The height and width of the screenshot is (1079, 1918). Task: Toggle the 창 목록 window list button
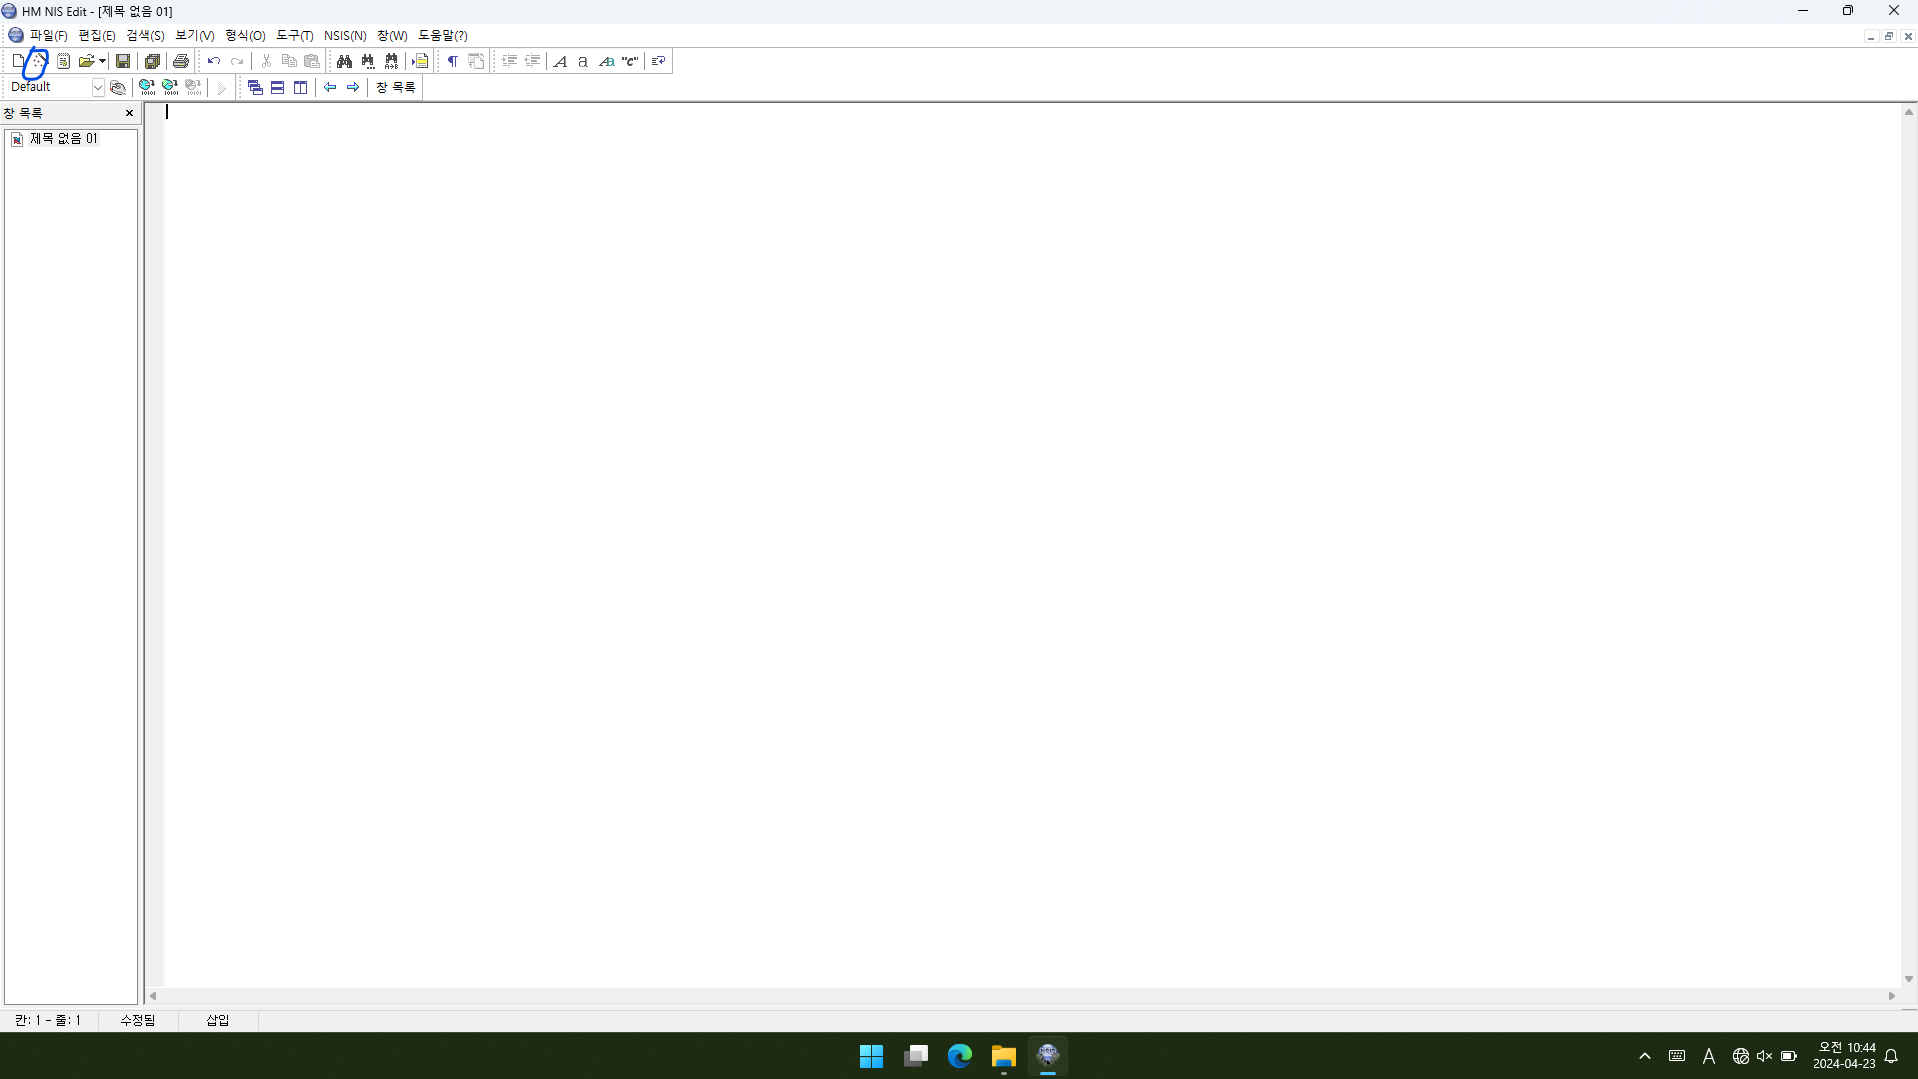pos(396,87)
